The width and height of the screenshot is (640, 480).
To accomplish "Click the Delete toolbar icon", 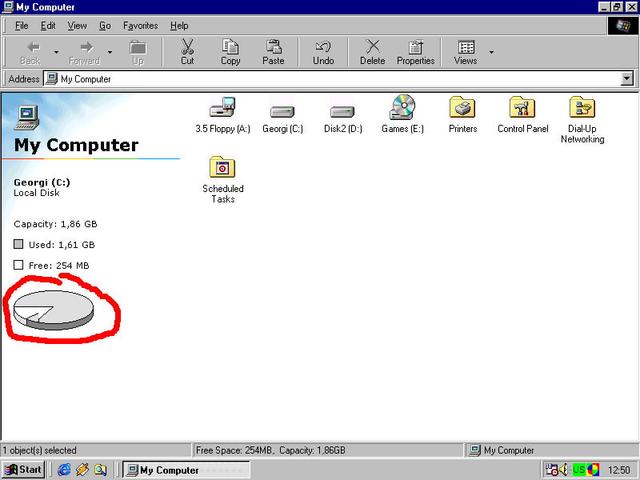I will point(372,47).
